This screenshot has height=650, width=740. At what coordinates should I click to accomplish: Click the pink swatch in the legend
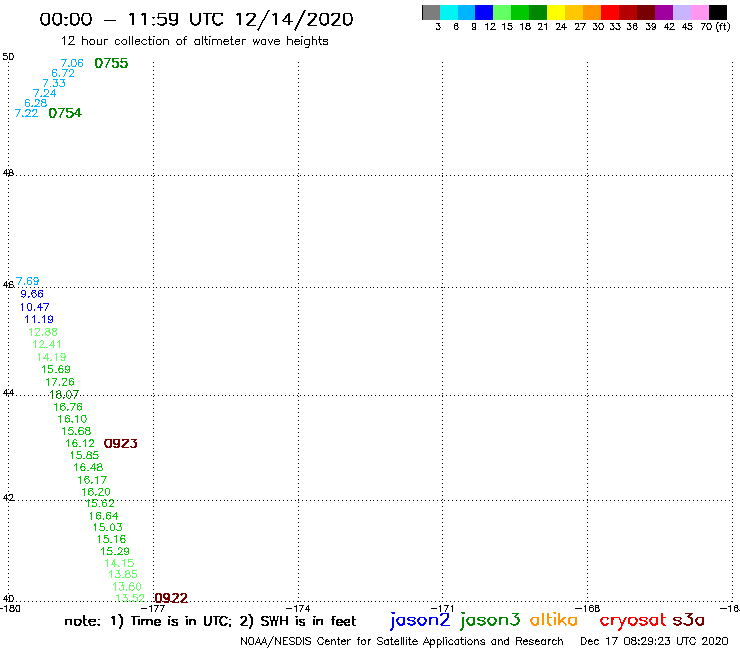pos(699,12)
